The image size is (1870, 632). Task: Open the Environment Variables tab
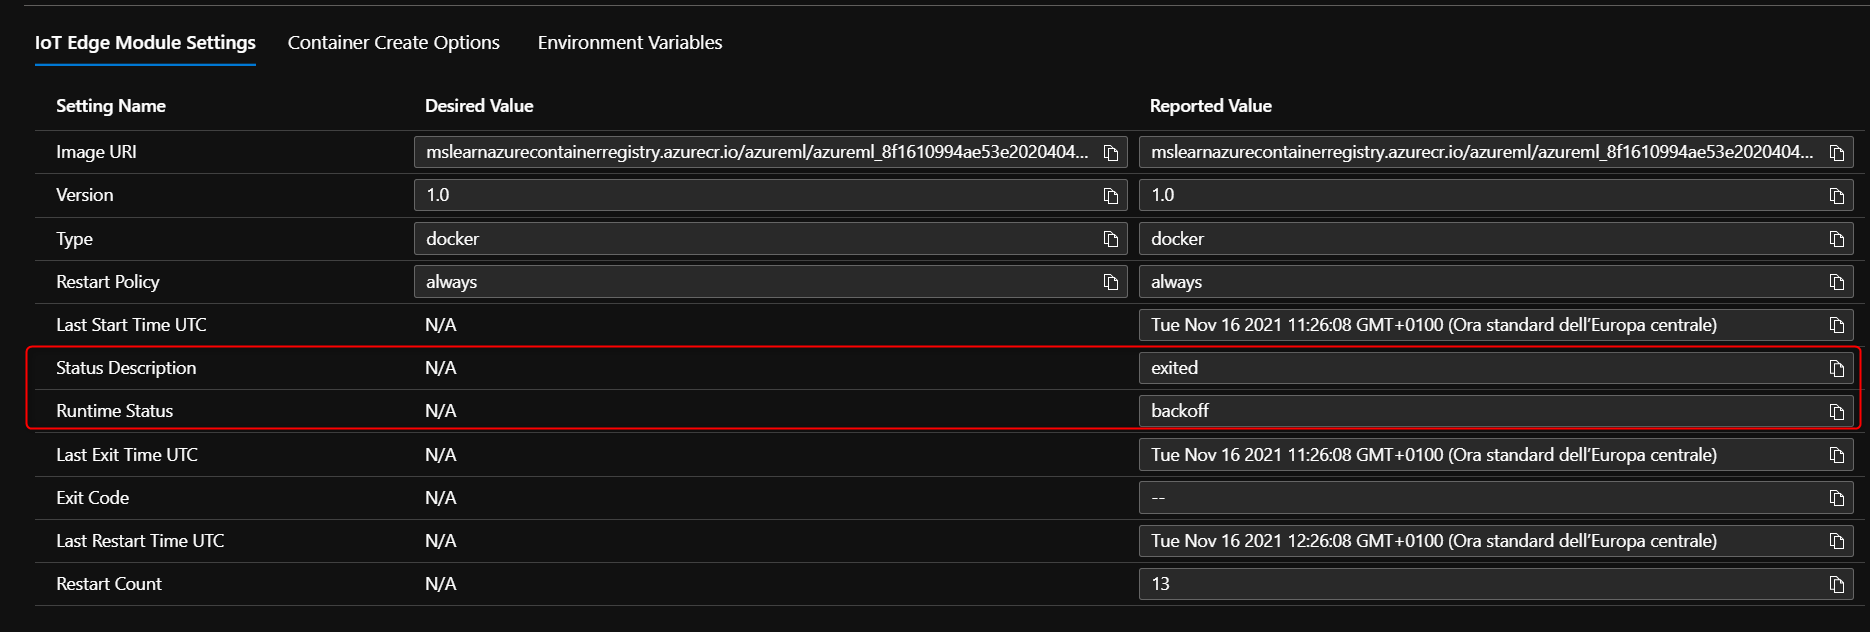pyautogui.click(x=630, y=43)
